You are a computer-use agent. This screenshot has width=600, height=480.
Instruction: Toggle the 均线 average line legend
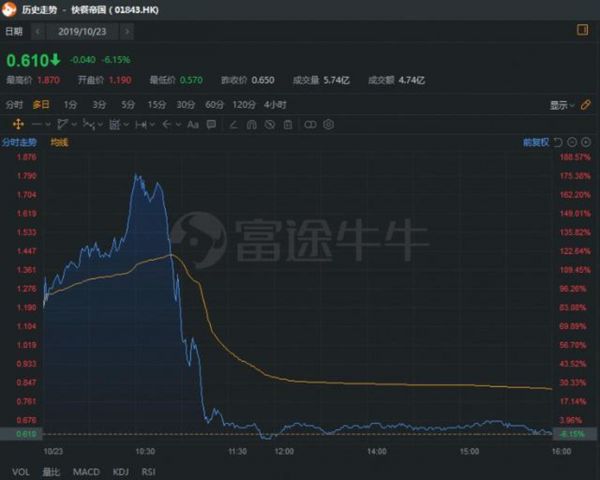58,143
